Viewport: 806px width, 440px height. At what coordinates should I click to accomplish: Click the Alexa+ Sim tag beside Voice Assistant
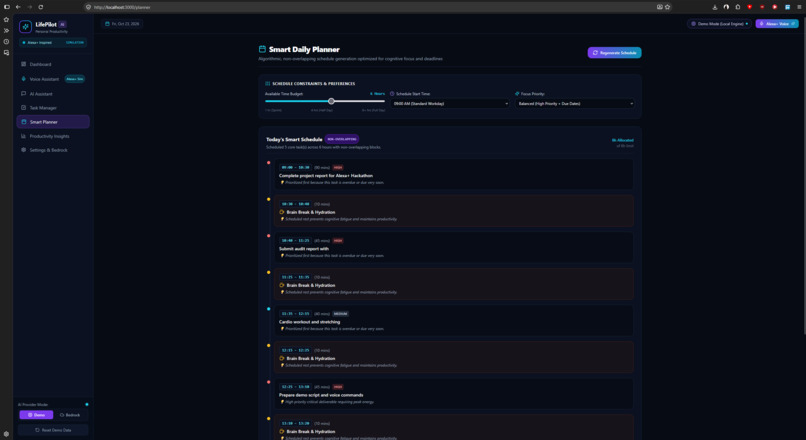[75, 79]
